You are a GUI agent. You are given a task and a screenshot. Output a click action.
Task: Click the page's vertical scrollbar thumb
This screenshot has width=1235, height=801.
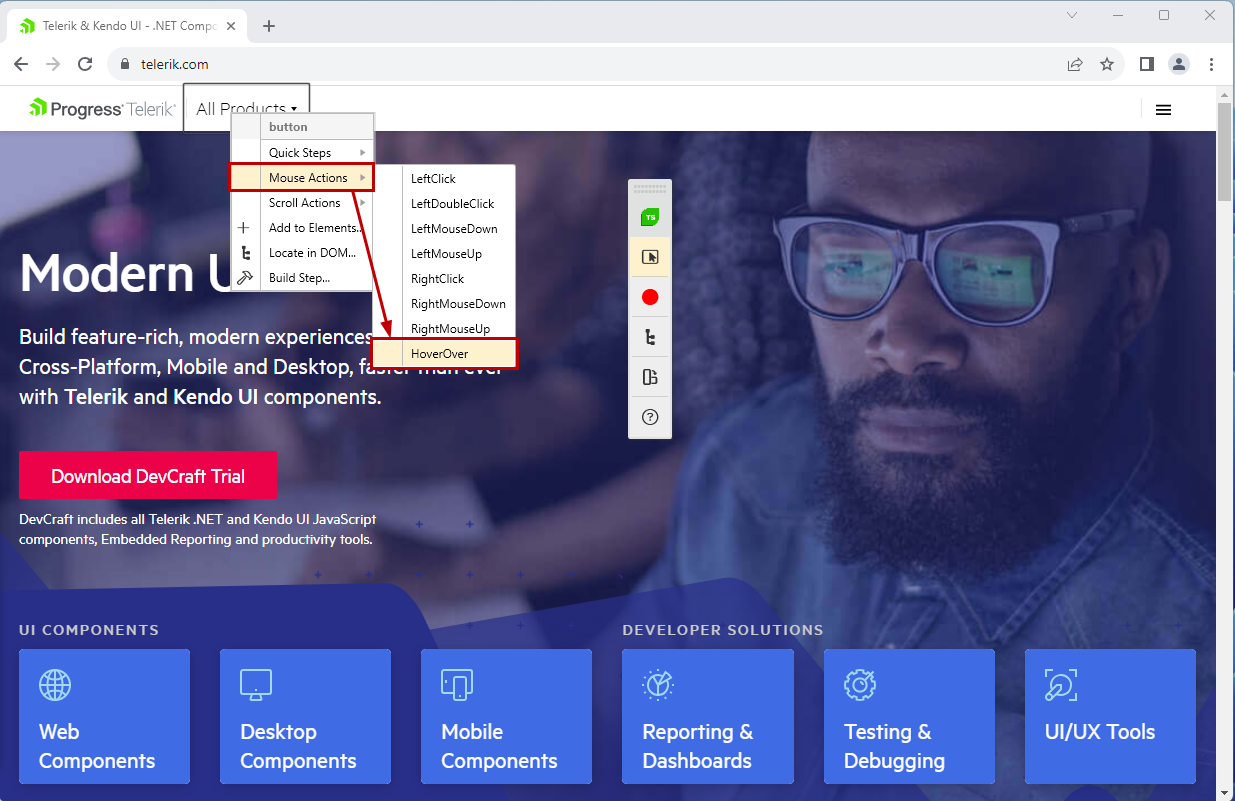coord(1225,152)
